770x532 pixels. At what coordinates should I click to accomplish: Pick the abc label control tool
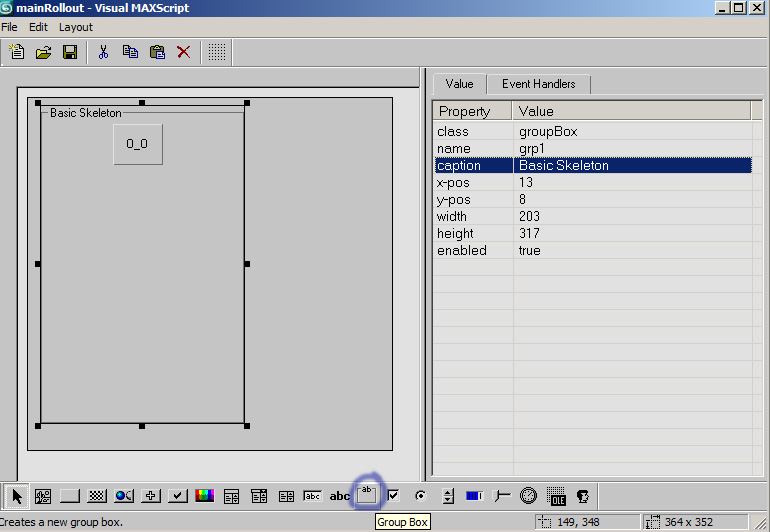coord(339,496)
